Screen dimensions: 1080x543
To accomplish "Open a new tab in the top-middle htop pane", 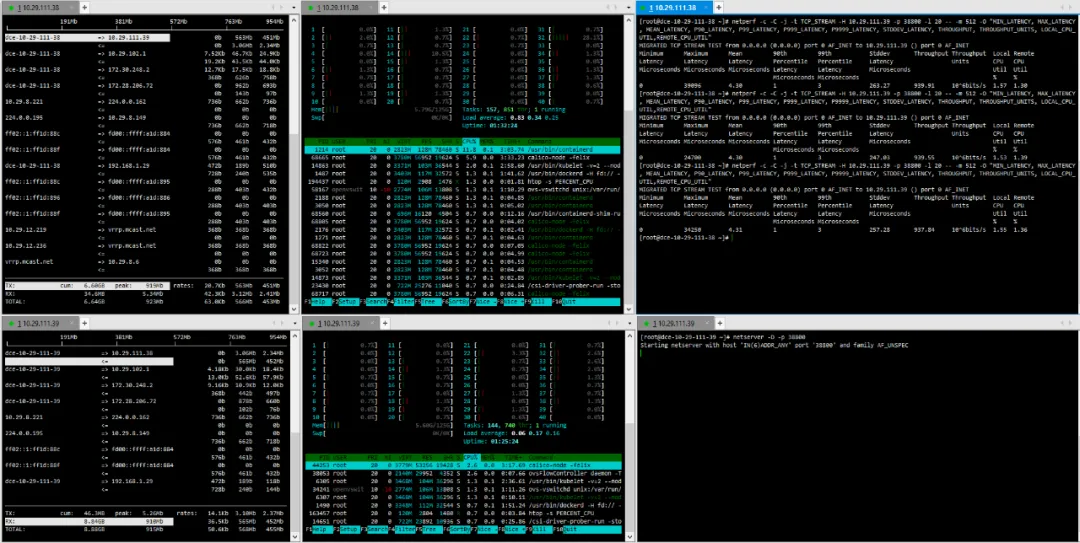I will (384, 7).
